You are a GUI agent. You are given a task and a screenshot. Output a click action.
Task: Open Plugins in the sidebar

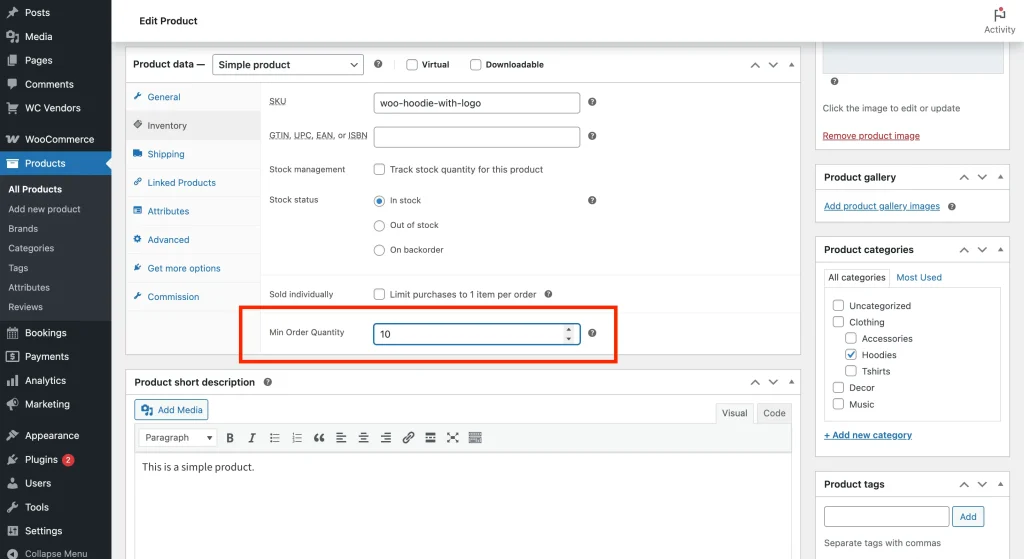(x=56, y=460)
